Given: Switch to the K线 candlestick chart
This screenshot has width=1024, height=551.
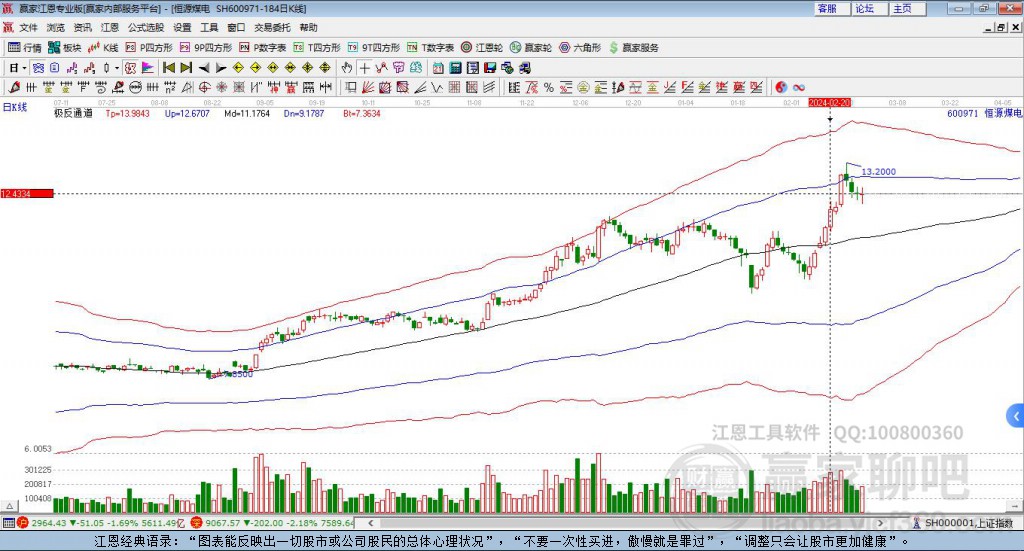Looking at the screenshot, I should click(x=103, y=48).
